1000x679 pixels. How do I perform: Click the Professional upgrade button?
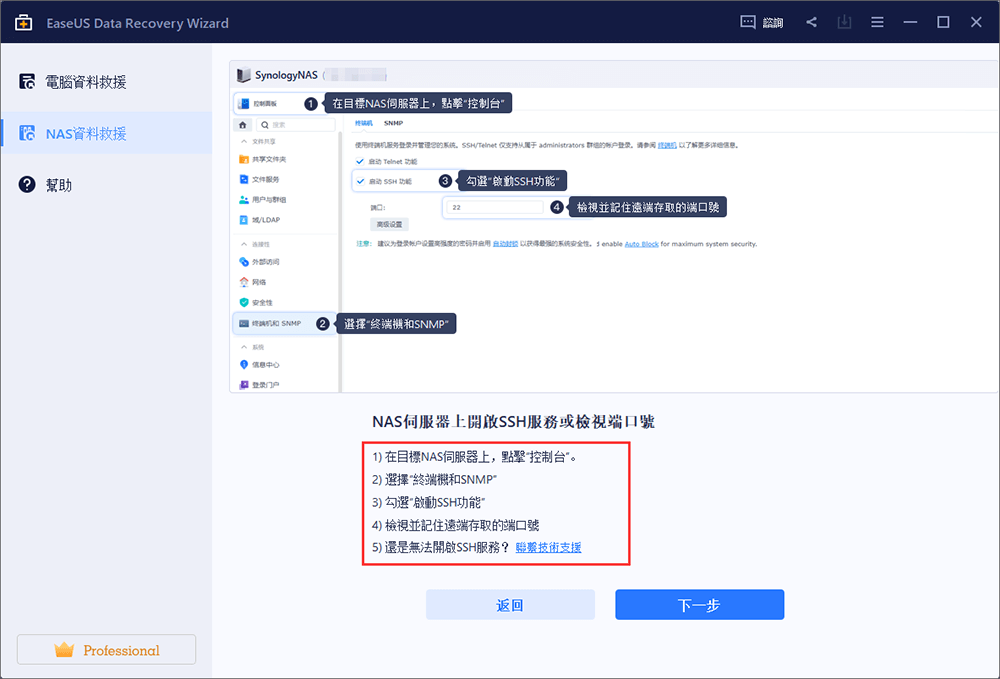tap(107, 650)
